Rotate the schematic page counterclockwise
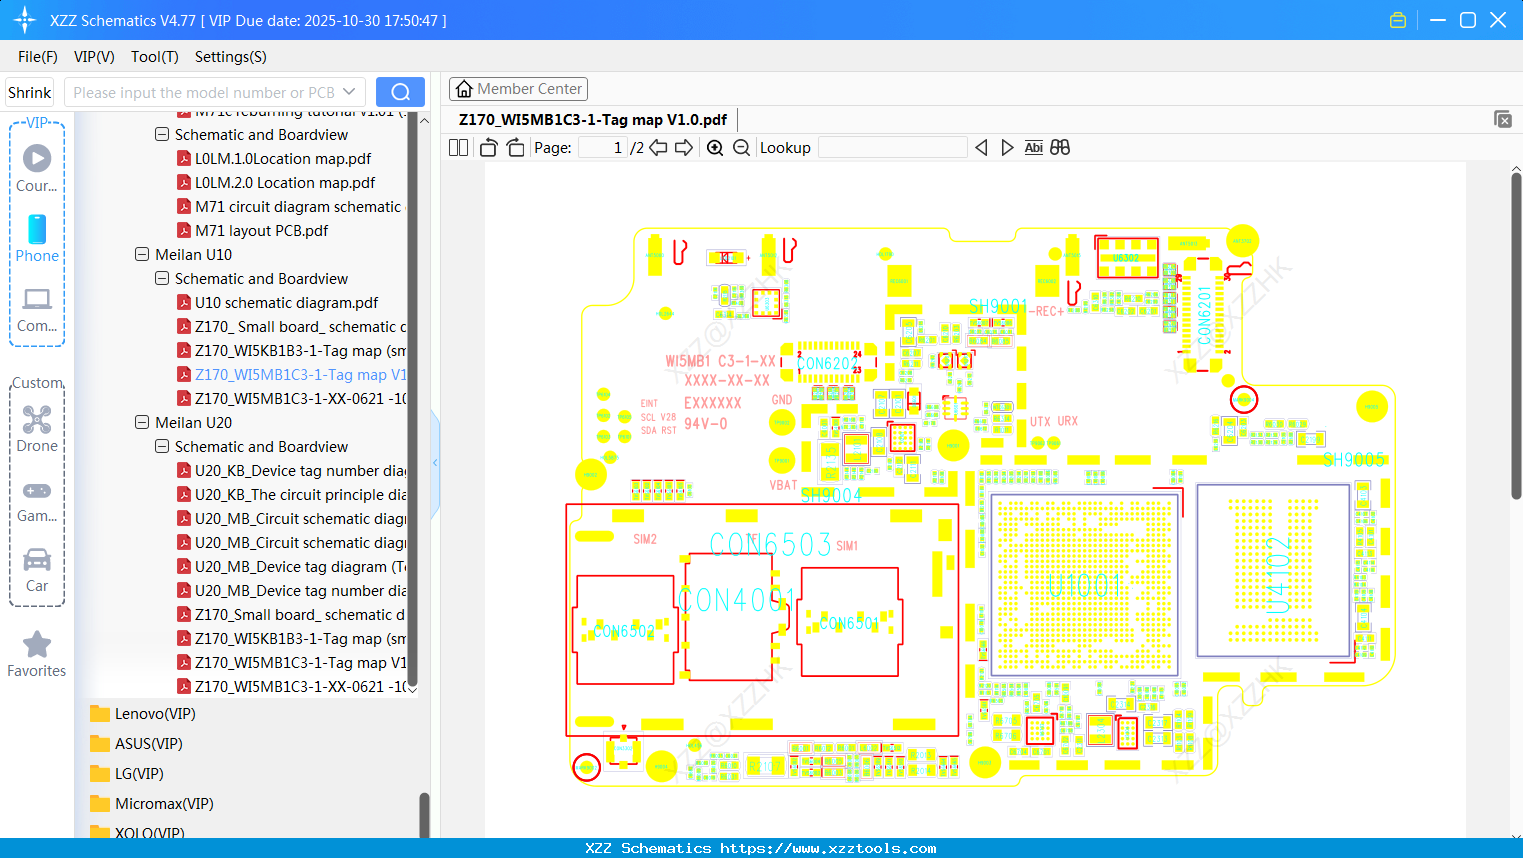The image size is (1523, 858). [x=487, y=147]
